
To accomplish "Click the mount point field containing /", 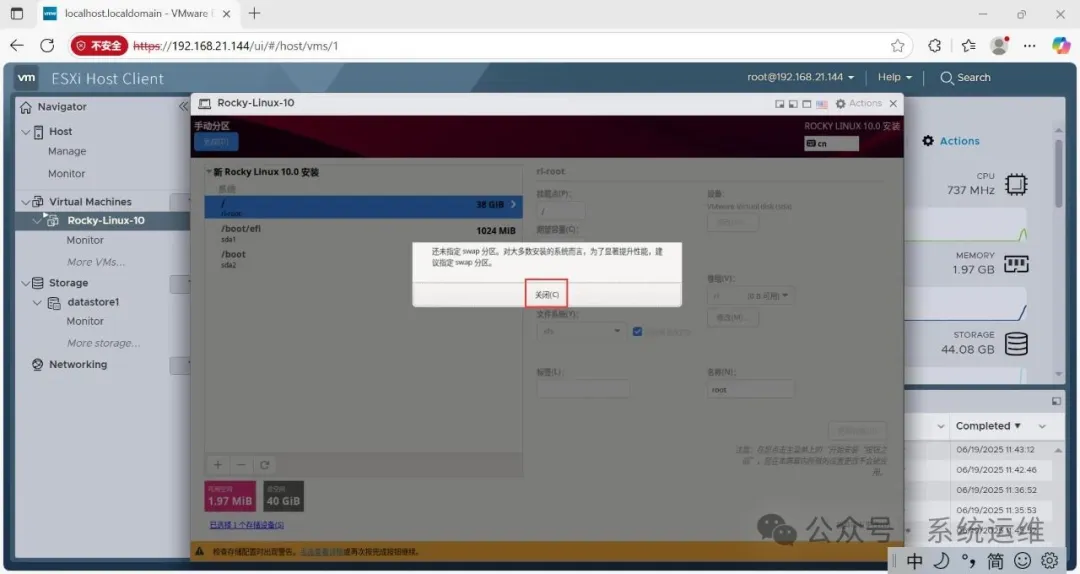I will [561, 211].
